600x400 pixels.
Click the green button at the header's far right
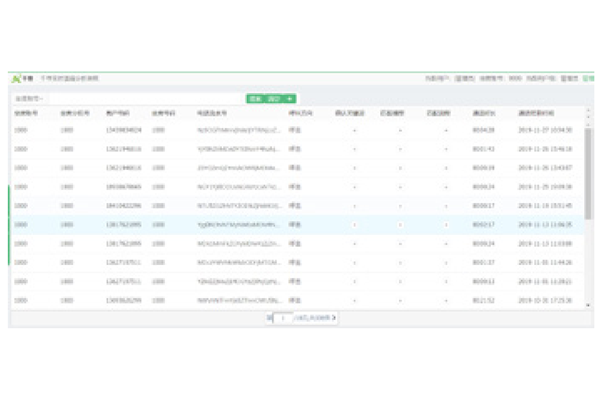click(x=588, y=78)
